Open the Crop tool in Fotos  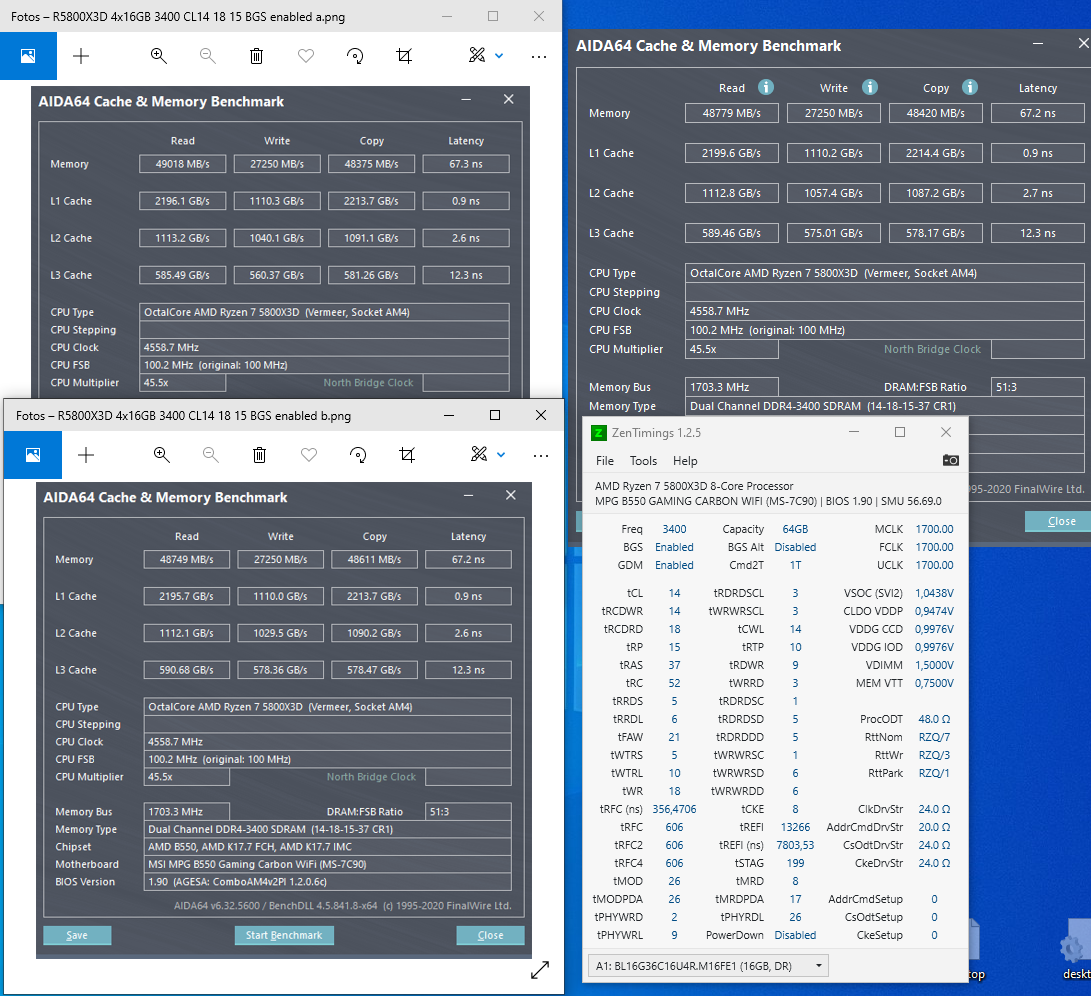(x=404, y=56)
